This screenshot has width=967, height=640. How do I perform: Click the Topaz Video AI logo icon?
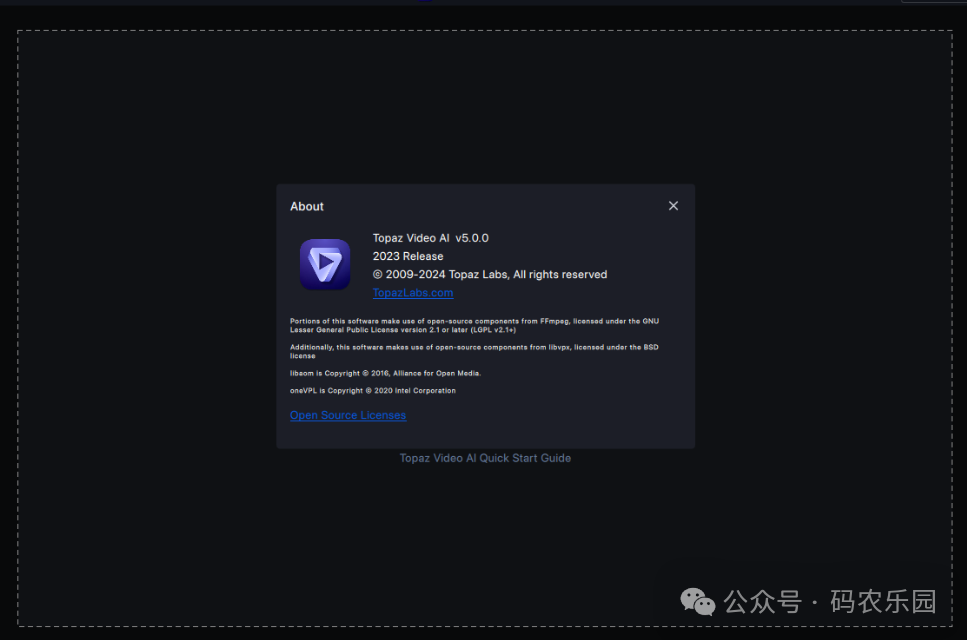pos(325,264)
